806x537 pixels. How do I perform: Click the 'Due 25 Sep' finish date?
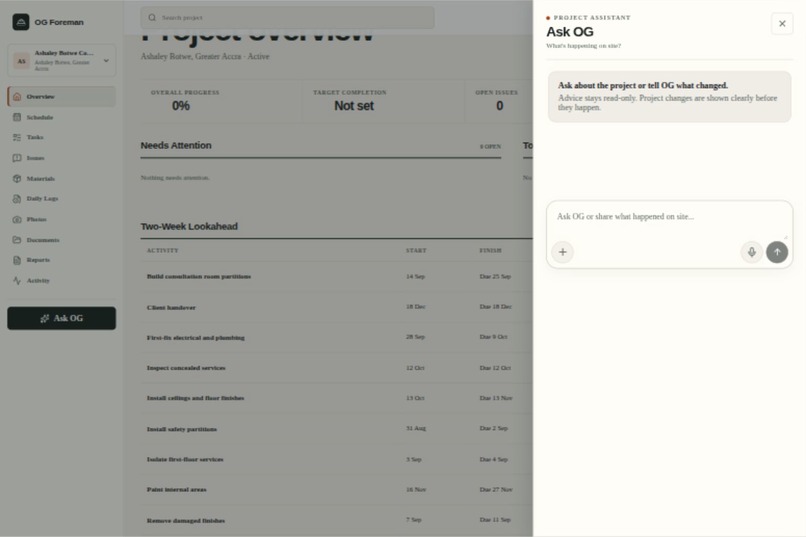pos(495,276)
